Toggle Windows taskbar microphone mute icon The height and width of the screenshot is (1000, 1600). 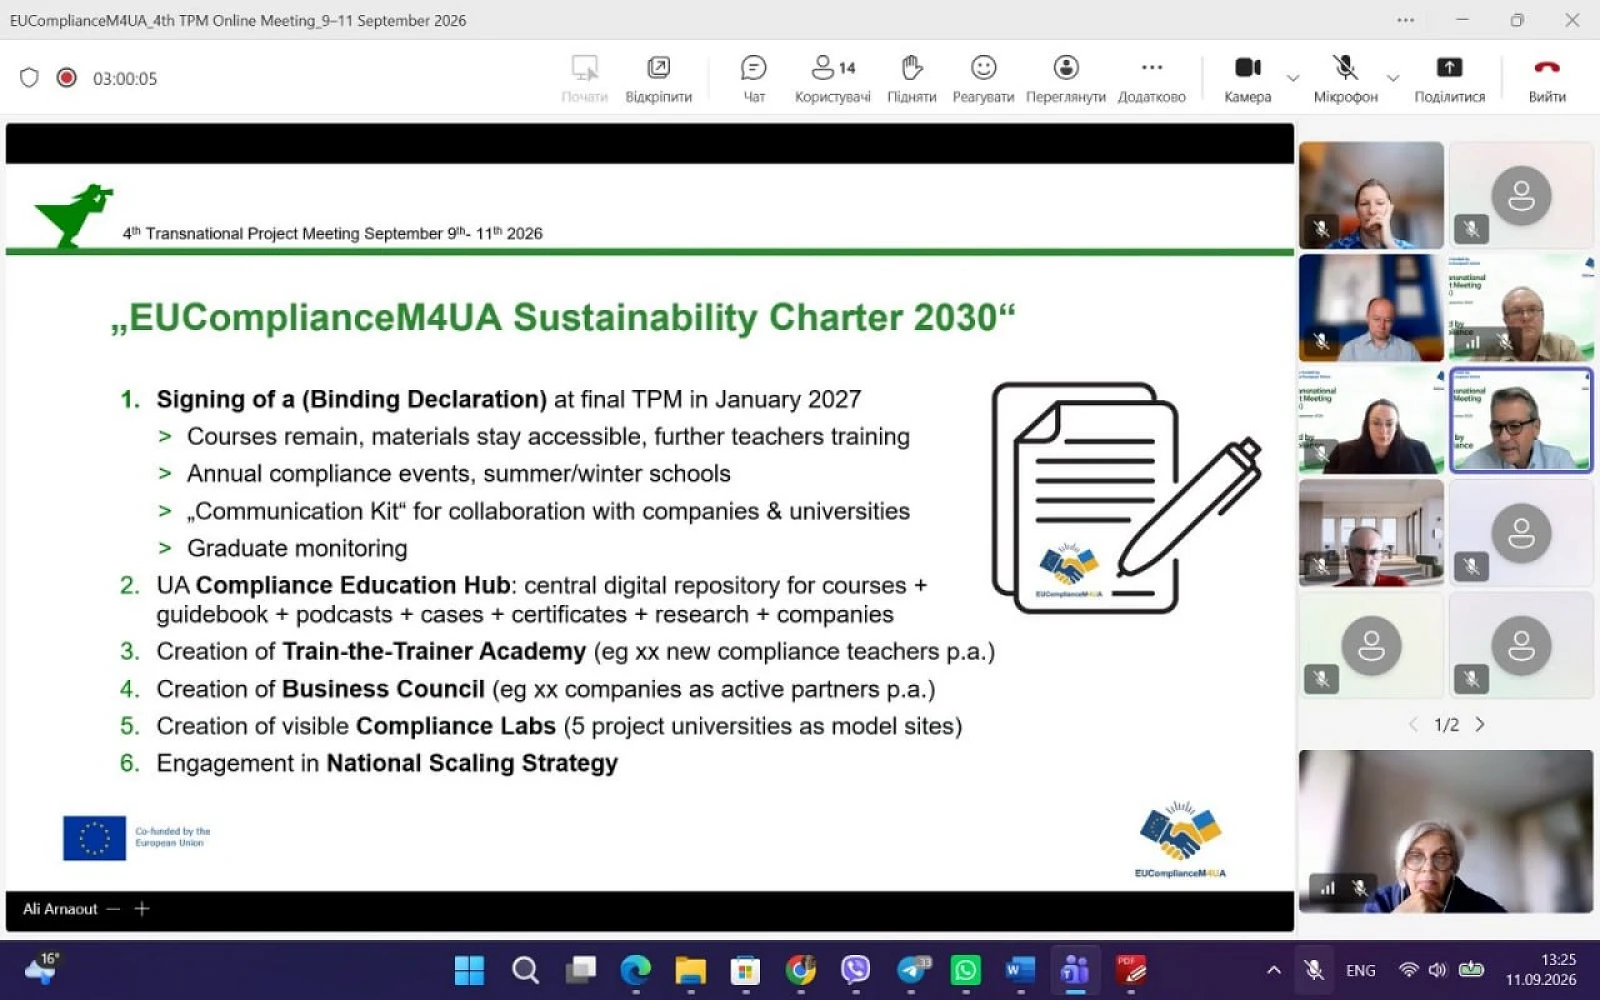click(x=1314, y=969)
